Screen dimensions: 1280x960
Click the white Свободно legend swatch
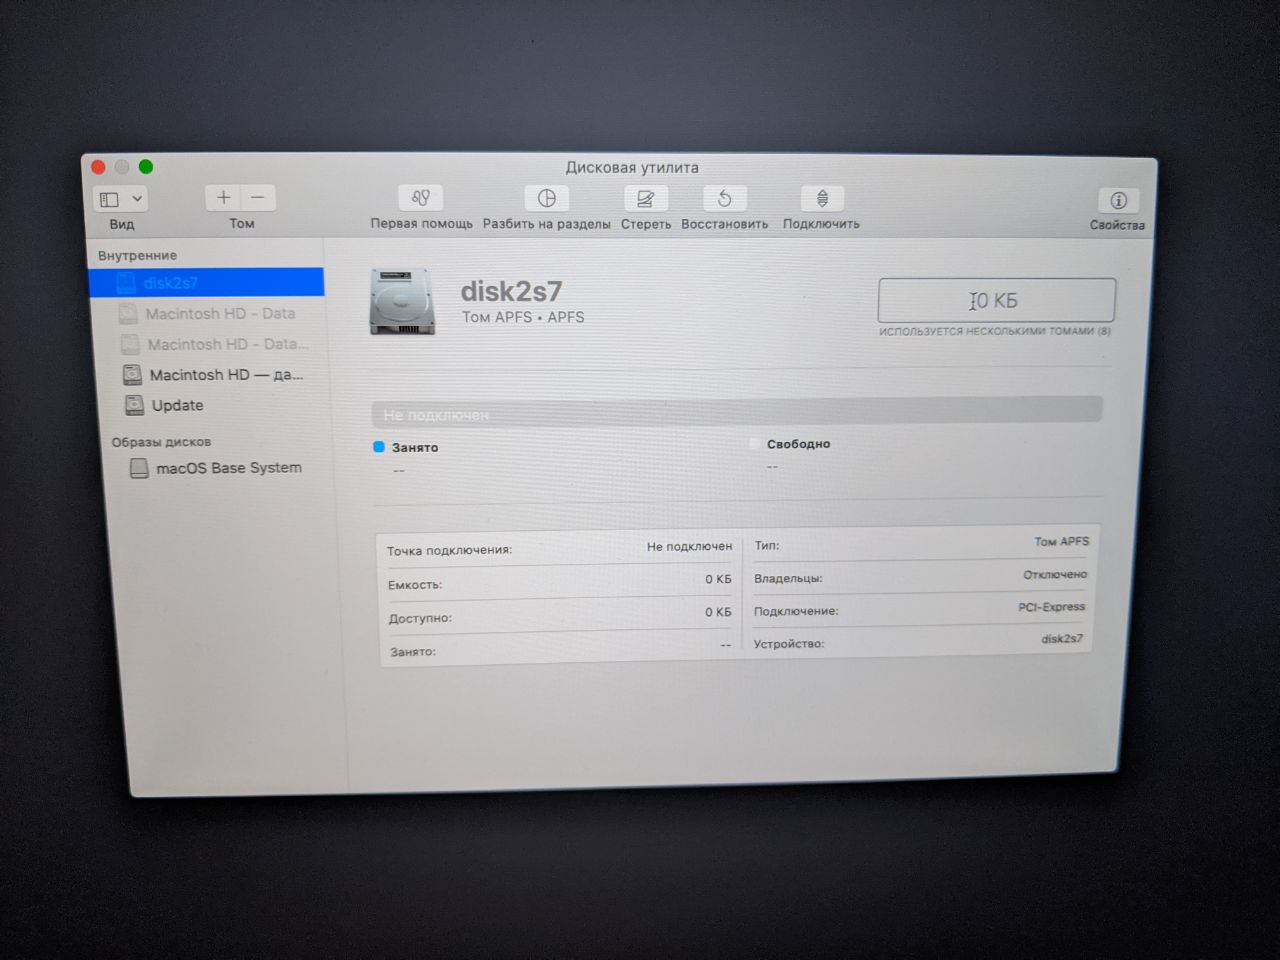coord(754,444)
